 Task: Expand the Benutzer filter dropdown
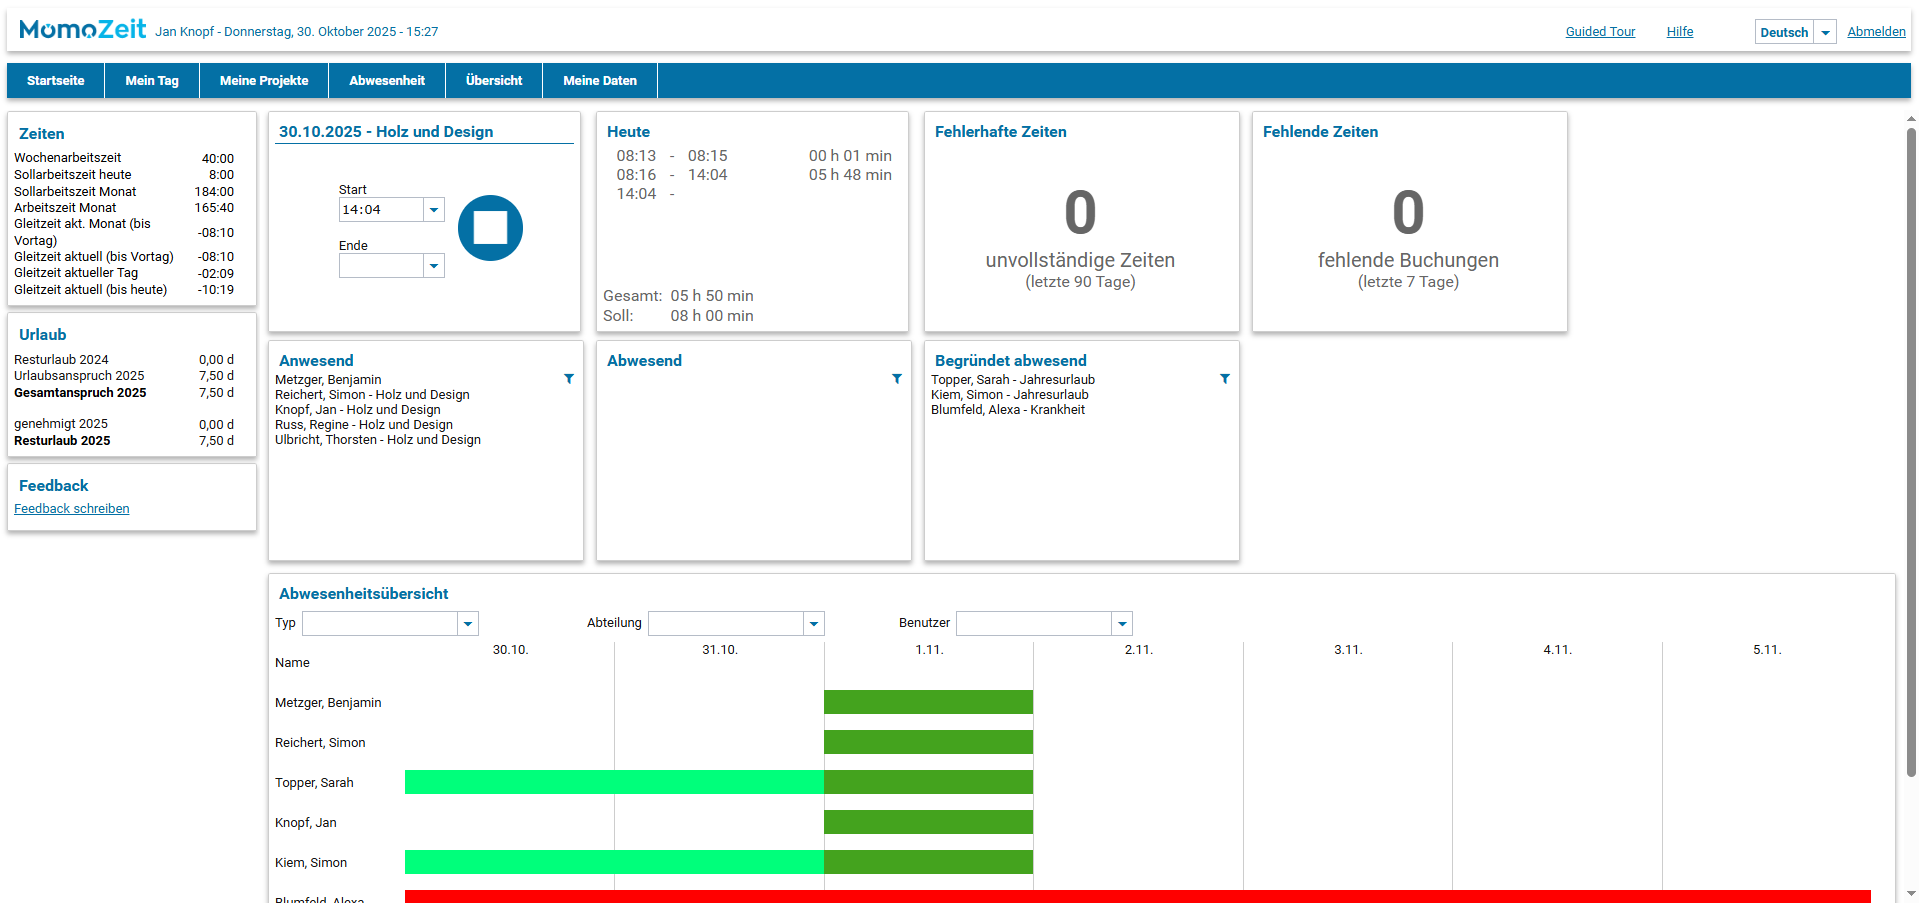(1122, 624)
